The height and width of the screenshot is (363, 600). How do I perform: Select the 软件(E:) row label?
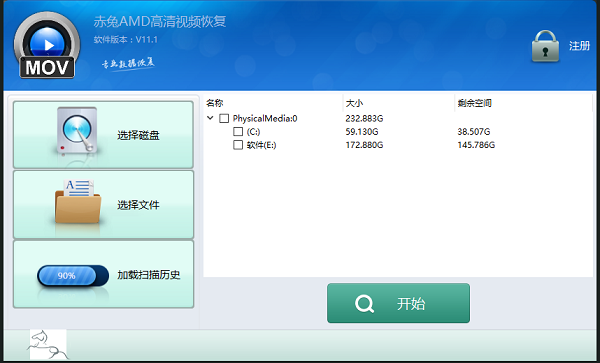261,145
